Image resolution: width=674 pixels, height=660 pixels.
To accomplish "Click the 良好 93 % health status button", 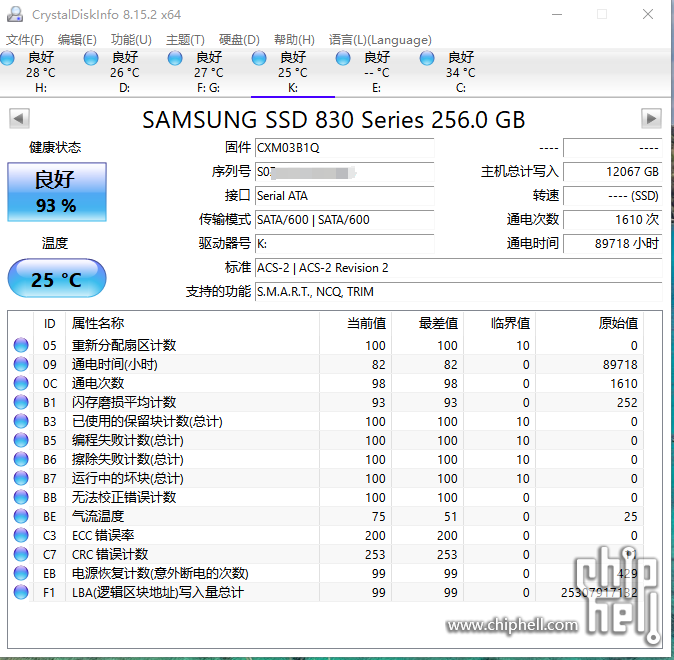I will pos(57,192).
